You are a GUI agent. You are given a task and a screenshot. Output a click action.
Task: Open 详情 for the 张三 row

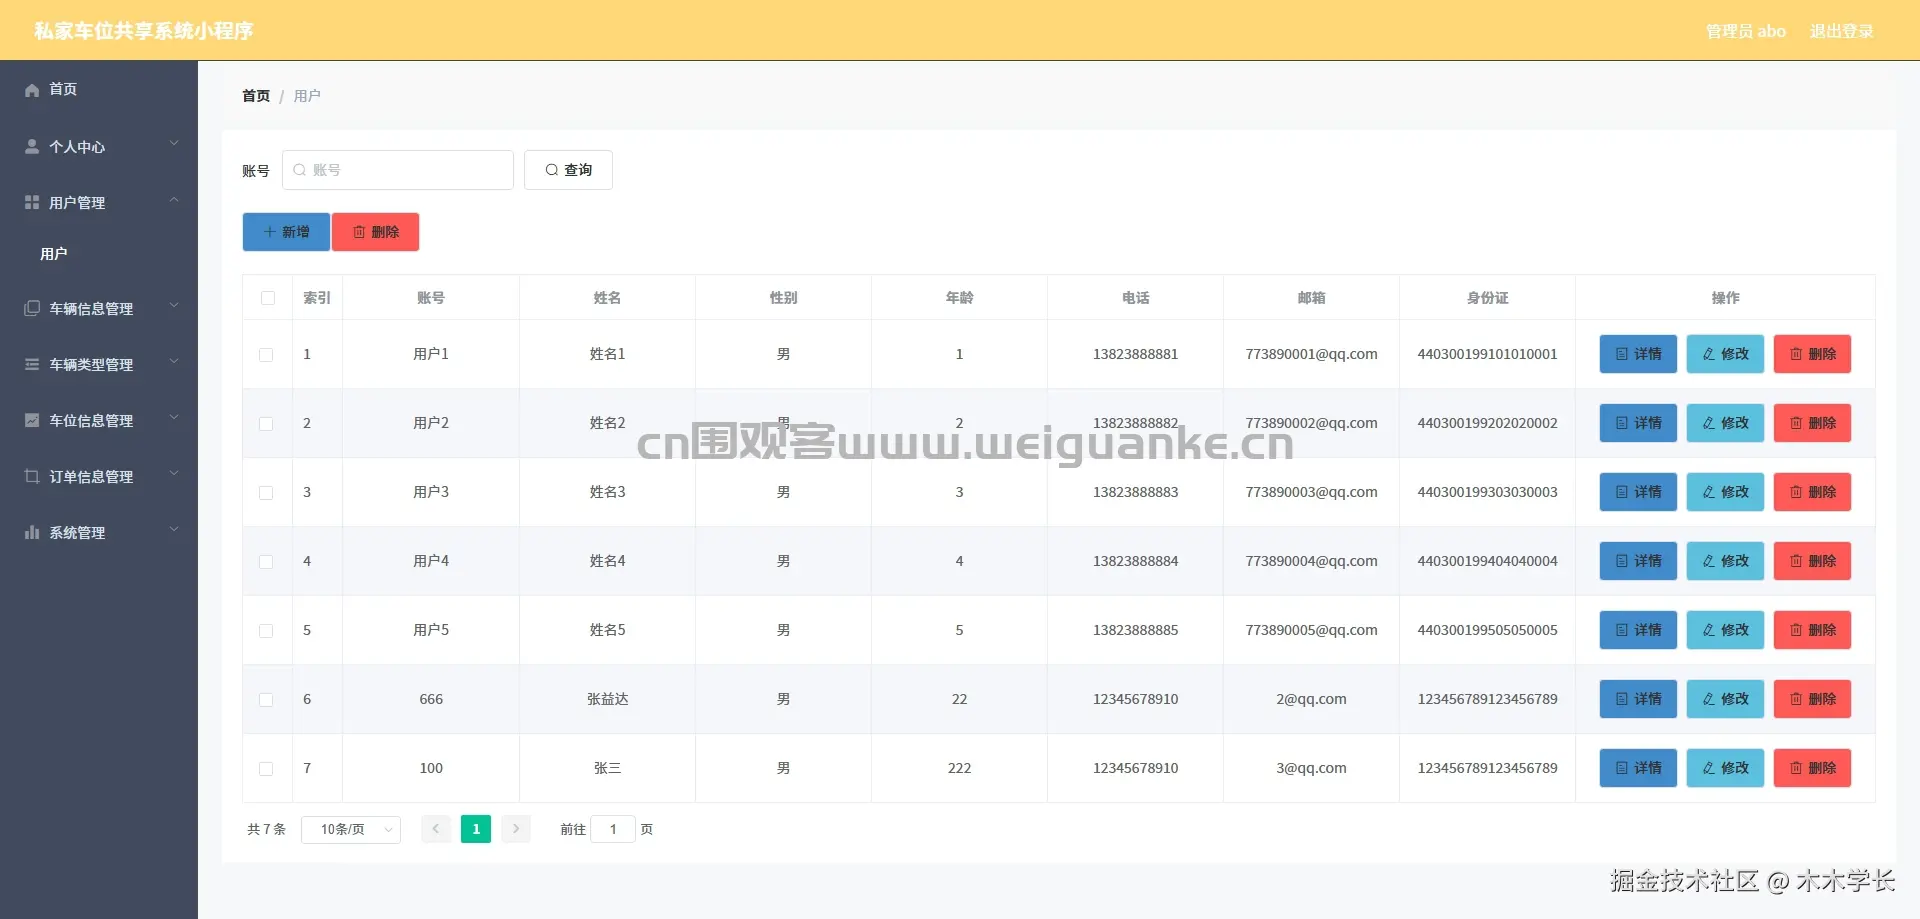pos(1638,768)
